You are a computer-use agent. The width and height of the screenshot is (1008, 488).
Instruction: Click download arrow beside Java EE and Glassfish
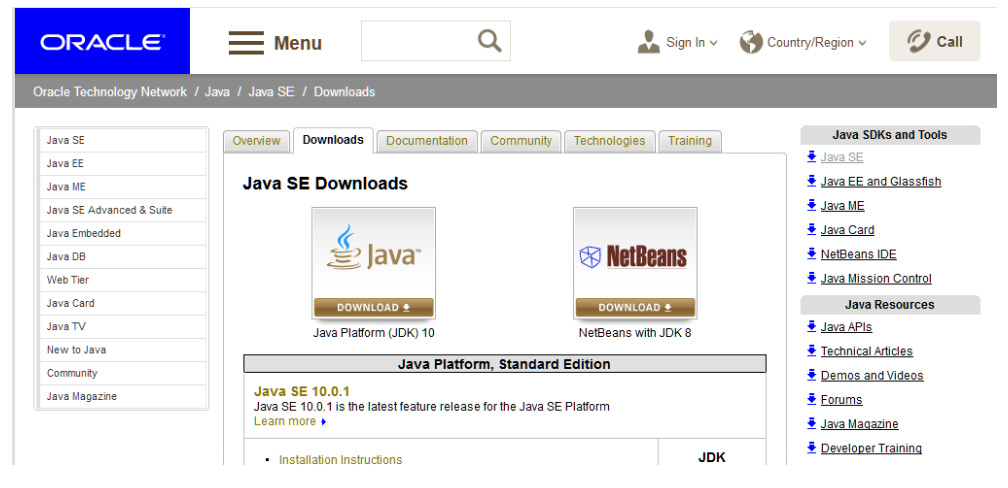[811, 181]
